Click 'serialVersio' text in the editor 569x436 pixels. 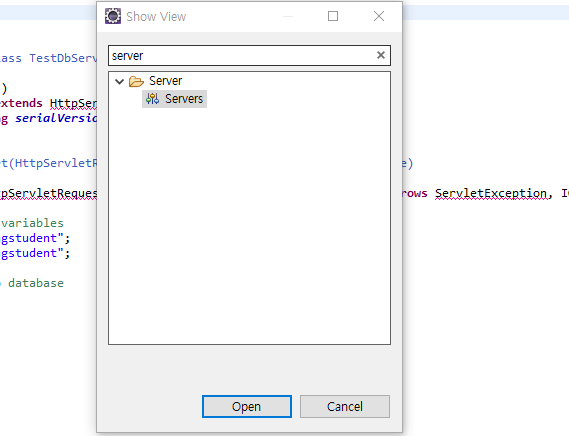(56, 118)
